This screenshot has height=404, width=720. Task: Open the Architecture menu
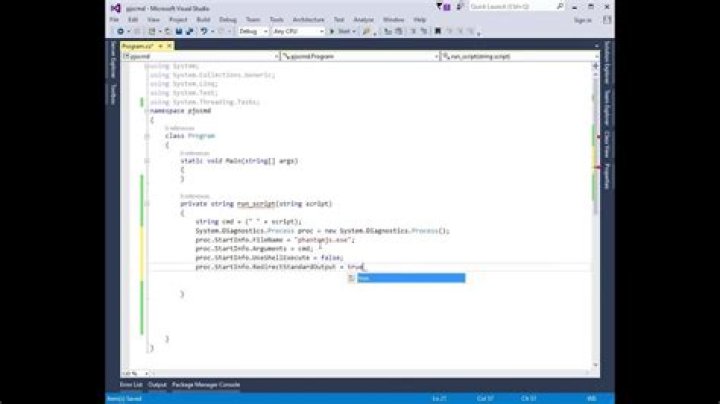coord(309,20)
